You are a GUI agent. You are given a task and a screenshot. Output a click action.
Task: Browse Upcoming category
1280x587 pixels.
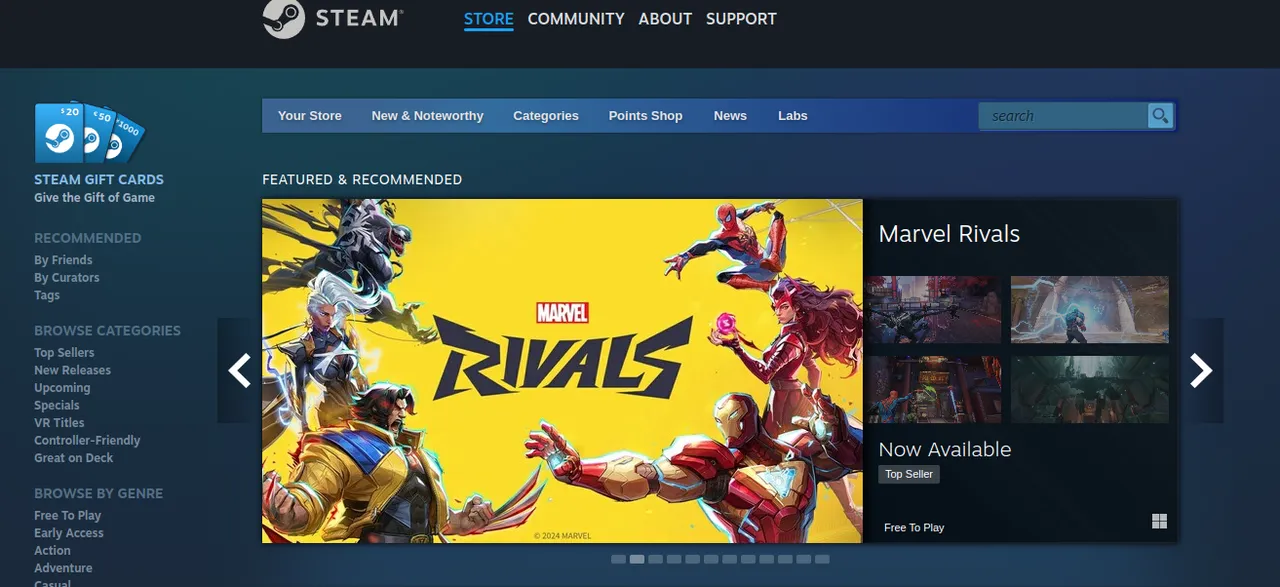tap(62, 388)
